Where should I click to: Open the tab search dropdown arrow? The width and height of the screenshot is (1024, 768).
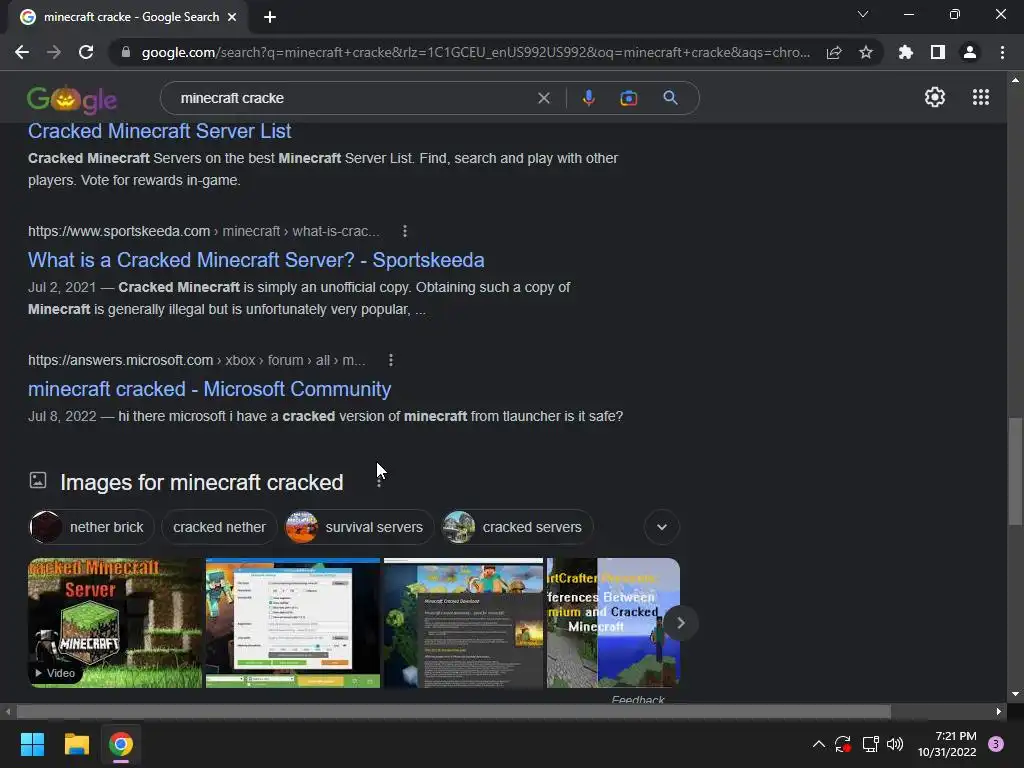point(863,14)
